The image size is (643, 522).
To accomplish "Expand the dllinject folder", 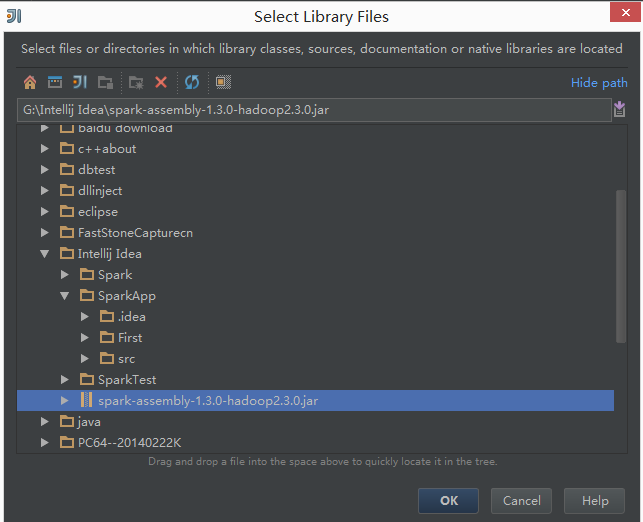I will tap(45, 190).
